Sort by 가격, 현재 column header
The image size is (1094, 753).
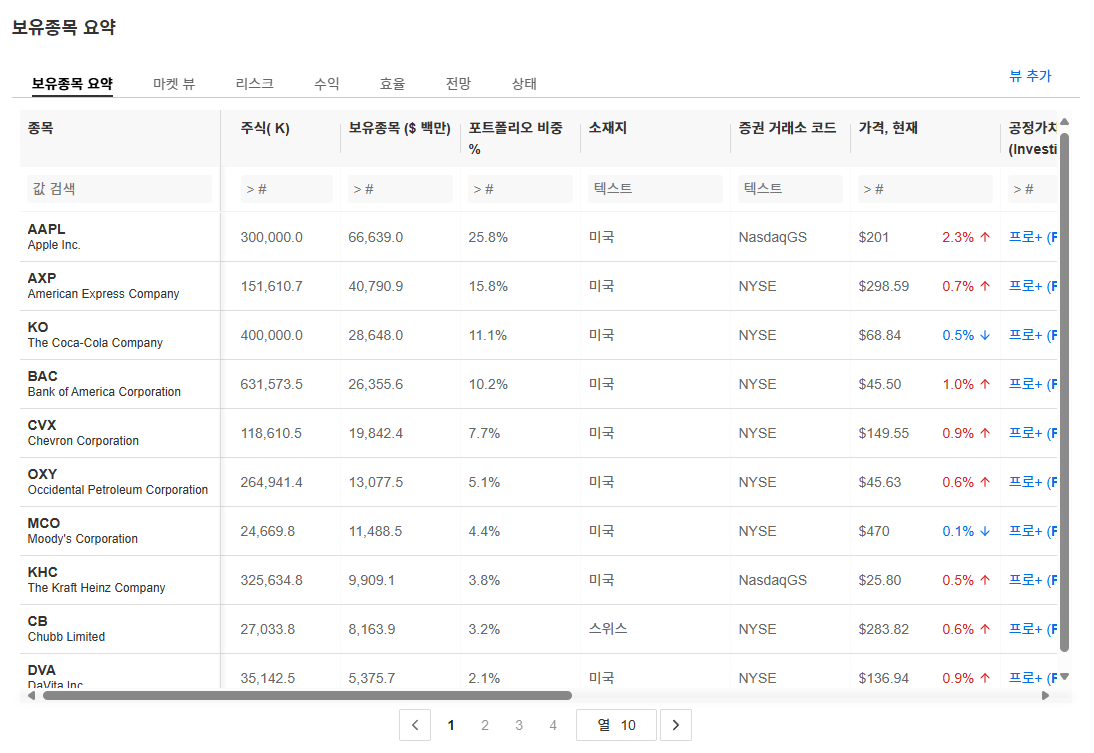coord(888,128)
